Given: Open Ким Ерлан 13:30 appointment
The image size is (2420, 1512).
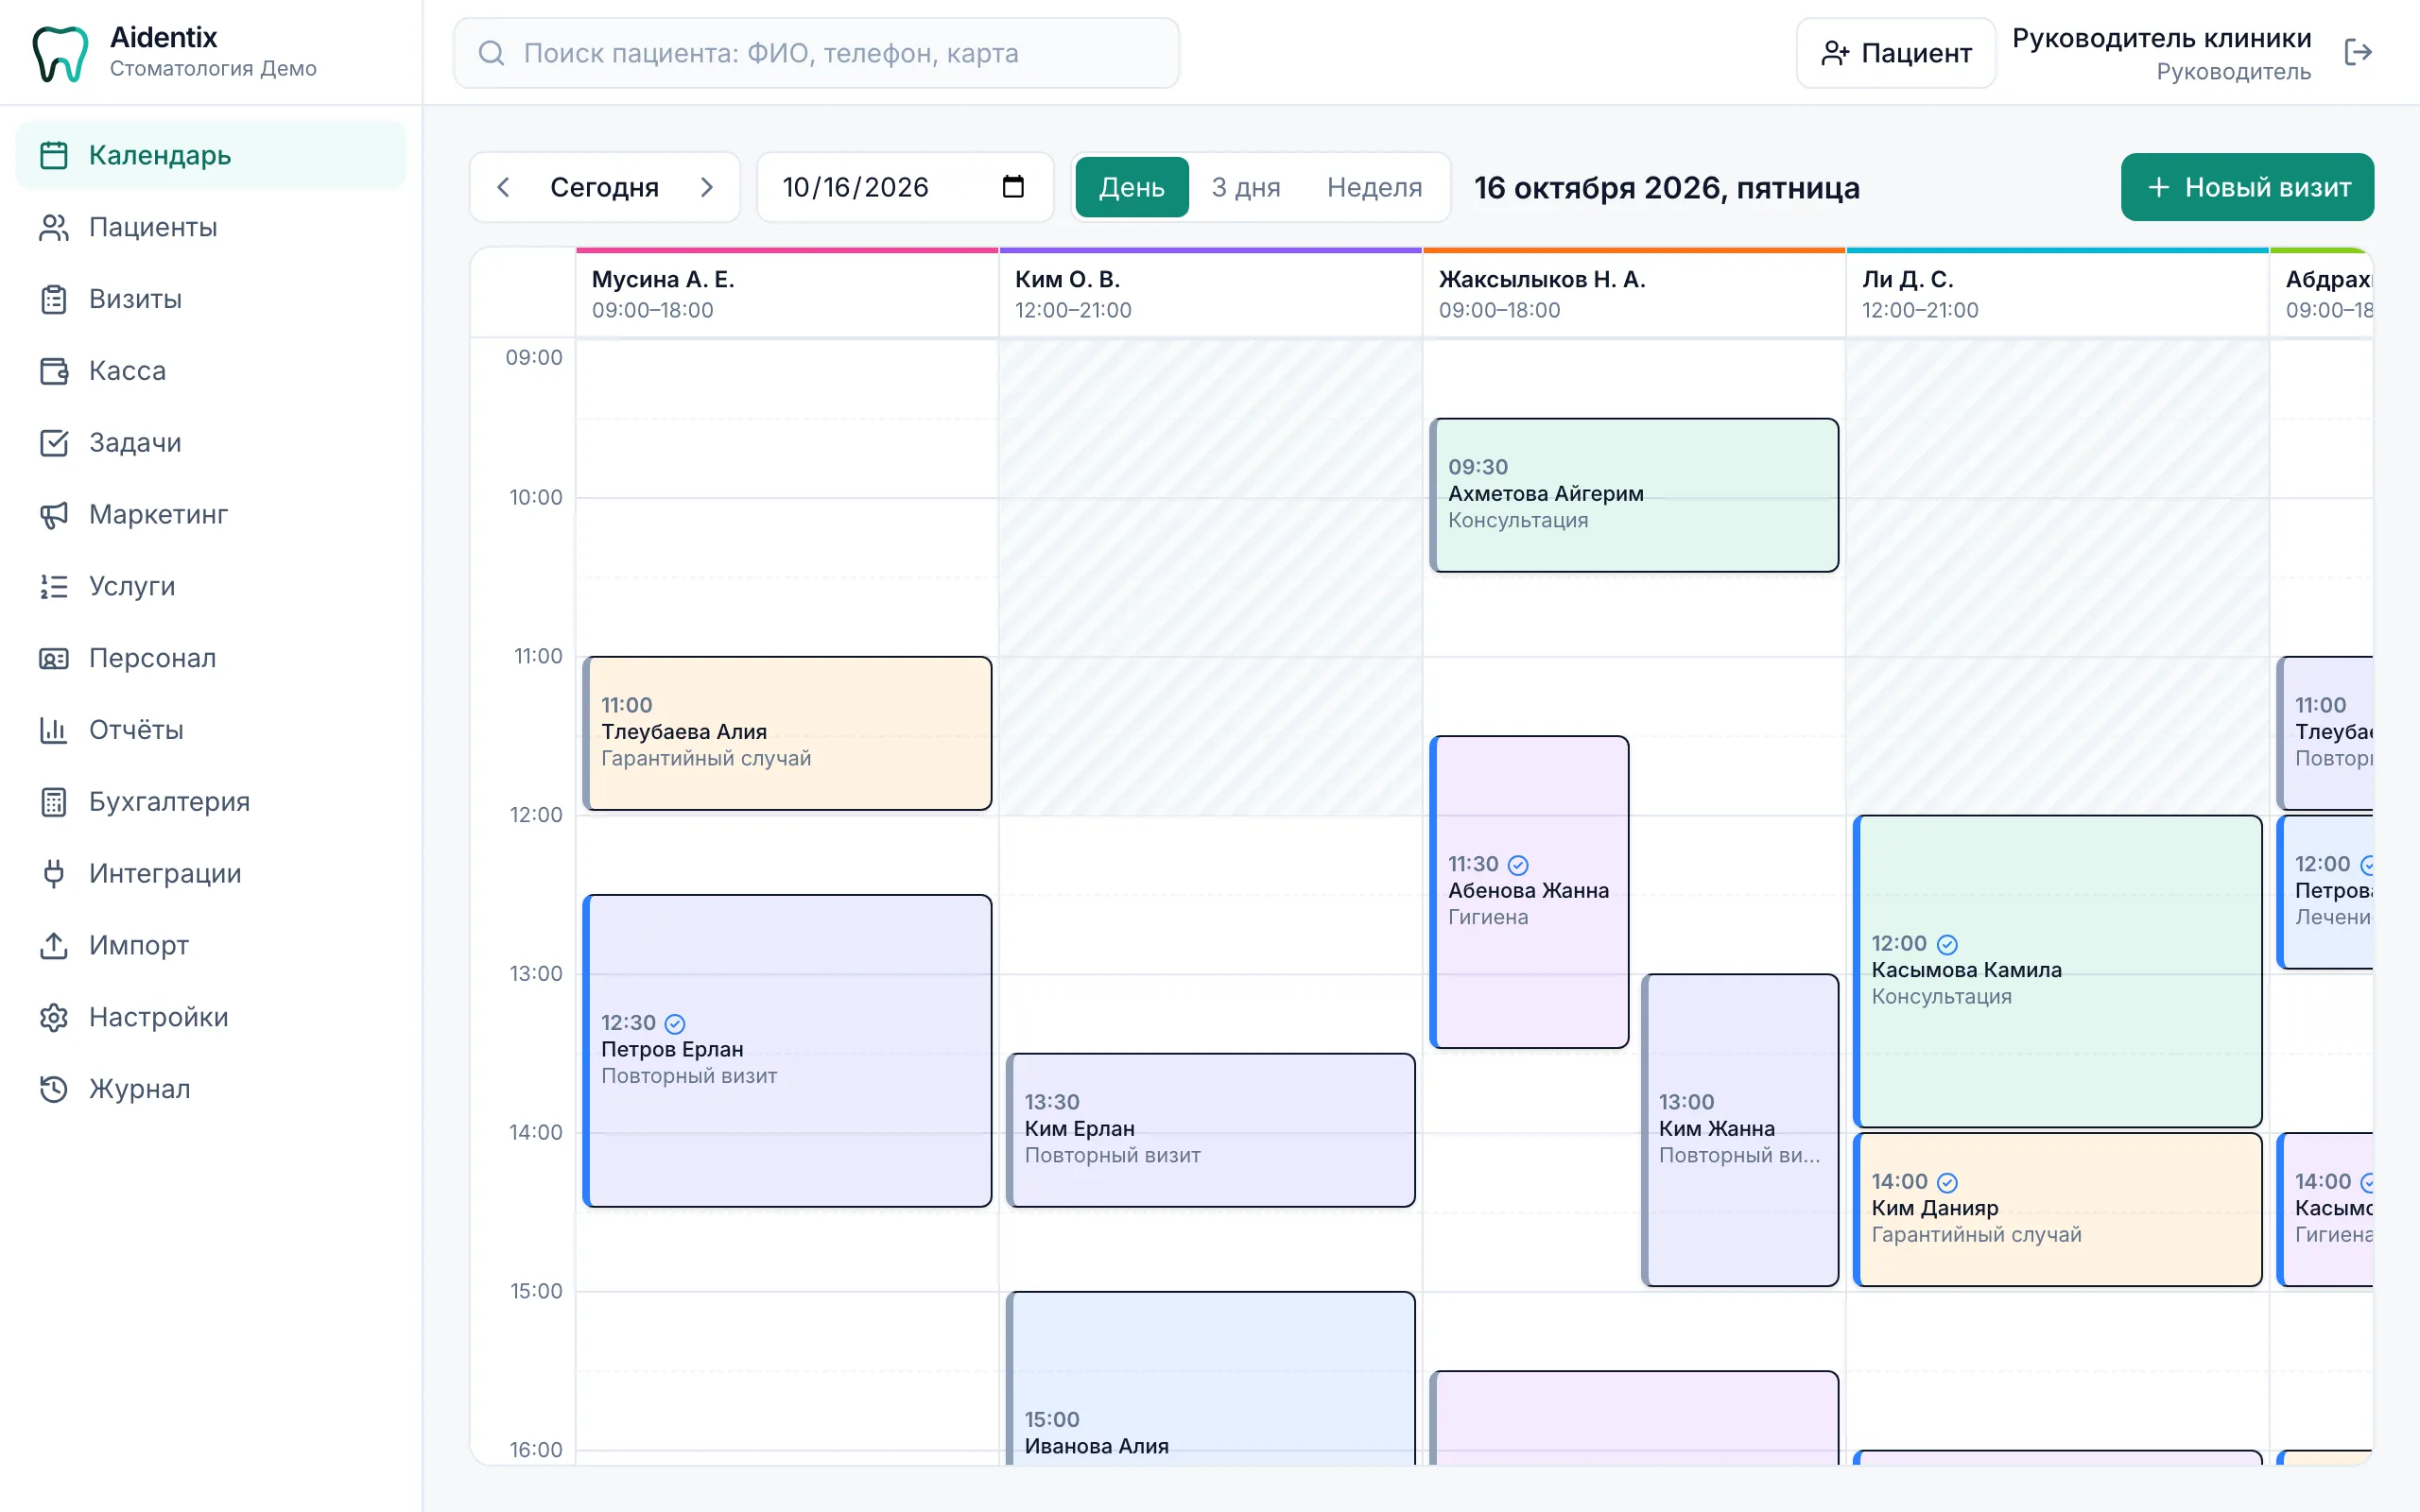Looking at the screenshot, I should pyautogui.click(x=1210, y=1130).
